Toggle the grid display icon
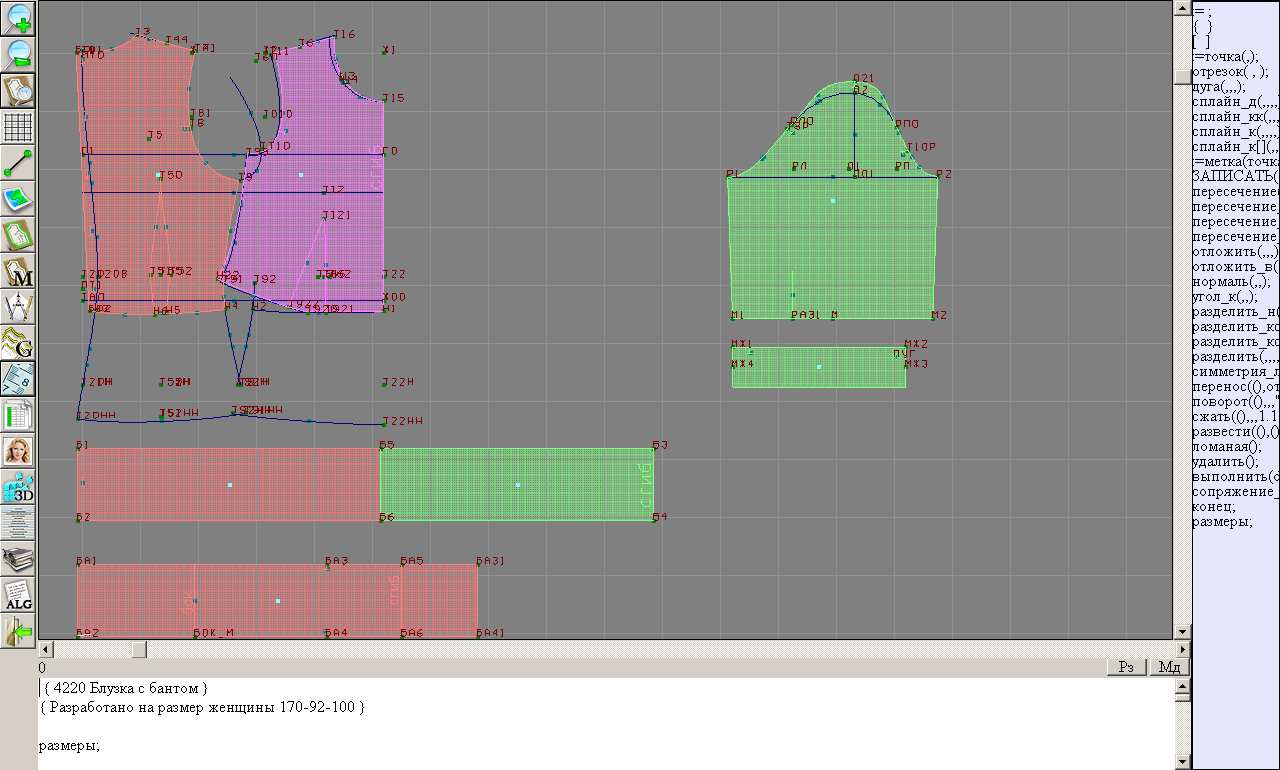The image size is (1280, 770). (18, 127)
